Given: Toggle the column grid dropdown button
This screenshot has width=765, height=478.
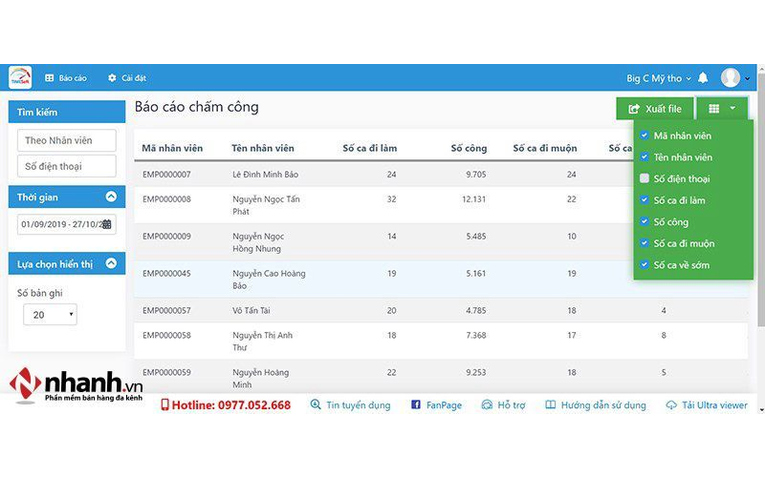Looking at the screenshot, I should point(722,109).
